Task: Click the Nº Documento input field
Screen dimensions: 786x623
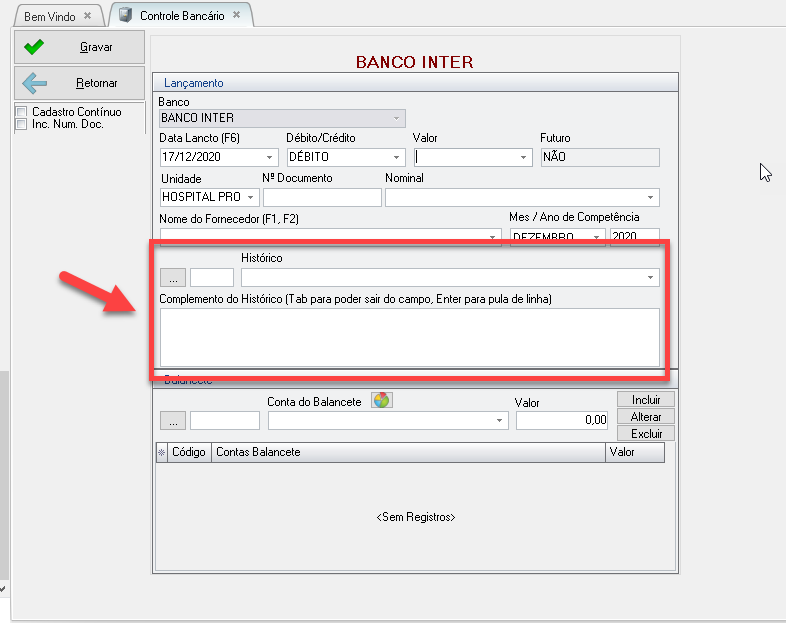Action: click(x=321, y=197)
